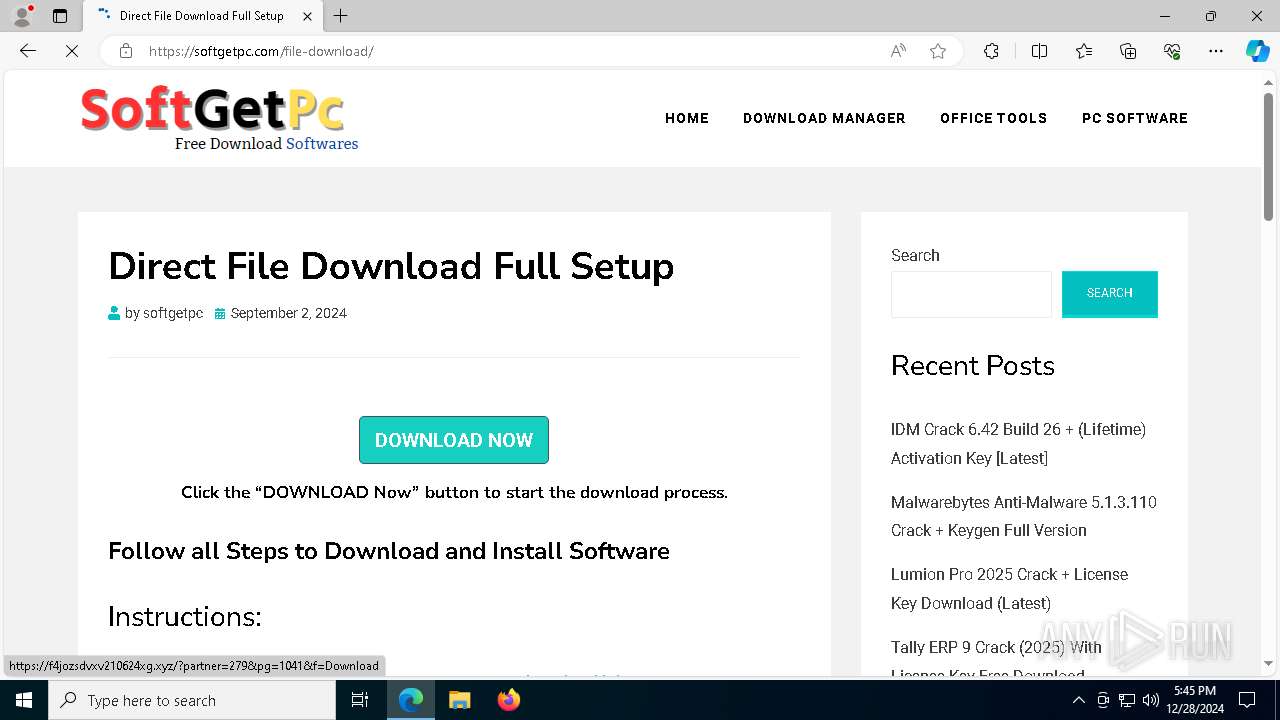
Task: Click the SoftGetPc logo
Action: tap(219, 118)
